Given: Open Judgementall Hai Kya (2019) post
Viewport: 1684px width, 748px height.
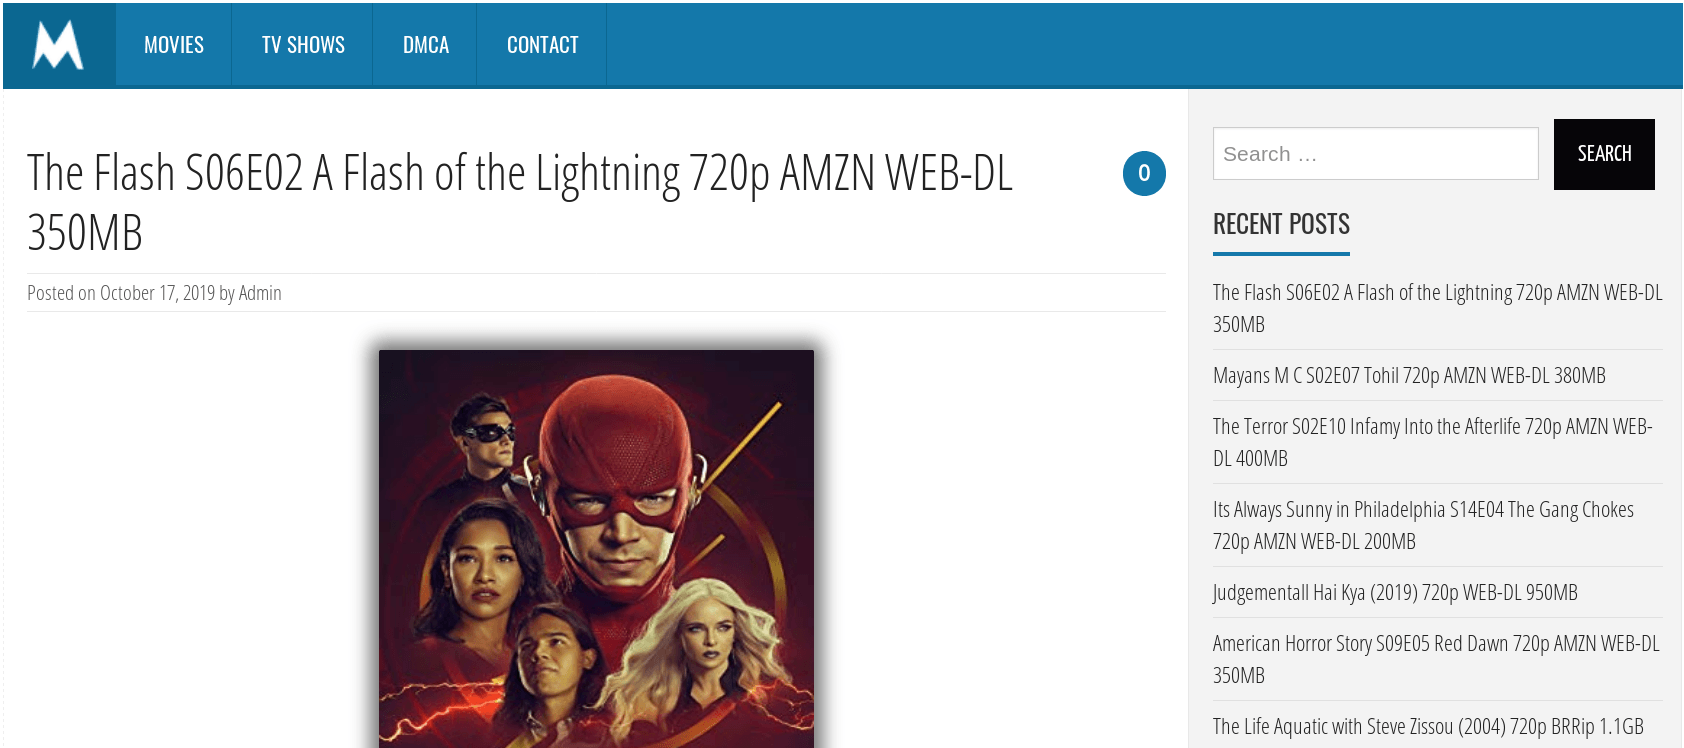Looking at the screenshot, I should pyautogui.click(x=1395, y=592).
